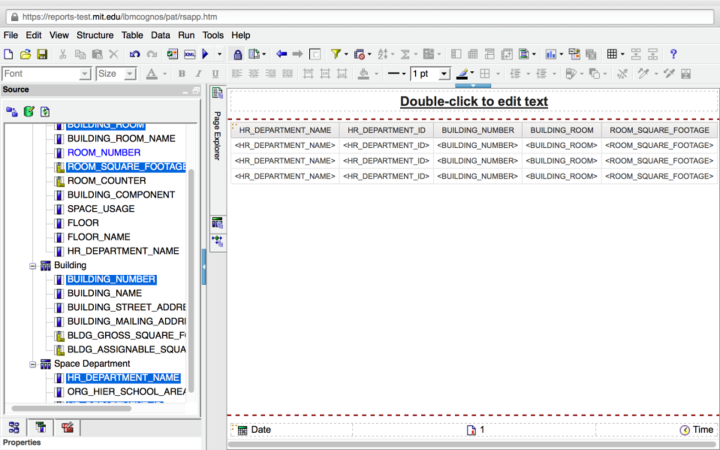Collapse the Building tree node
720x450 pixels.
coord(32,265)
